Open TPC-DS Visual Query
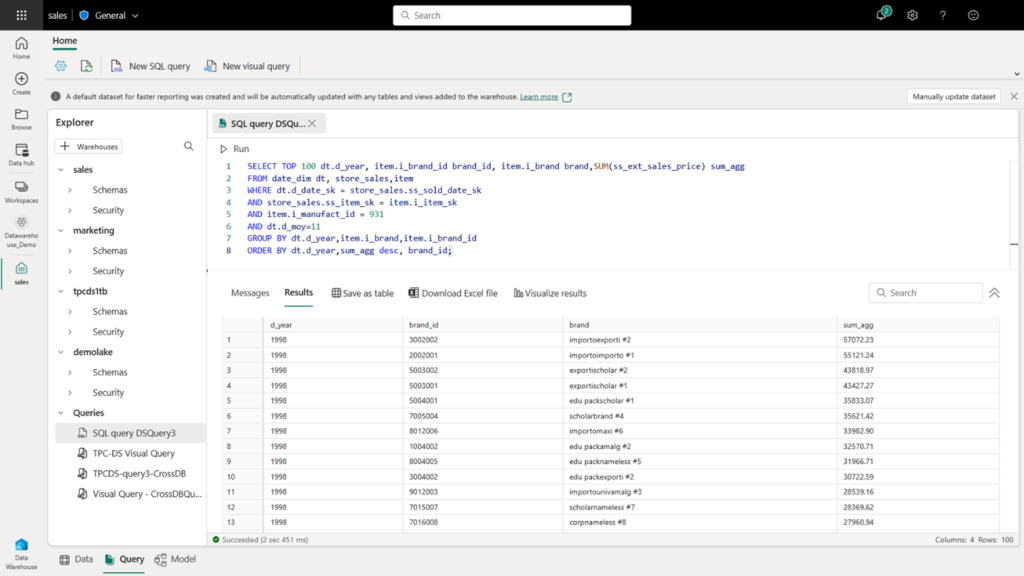This screenshot has height=576, width=1024. (x=131, y=453)
